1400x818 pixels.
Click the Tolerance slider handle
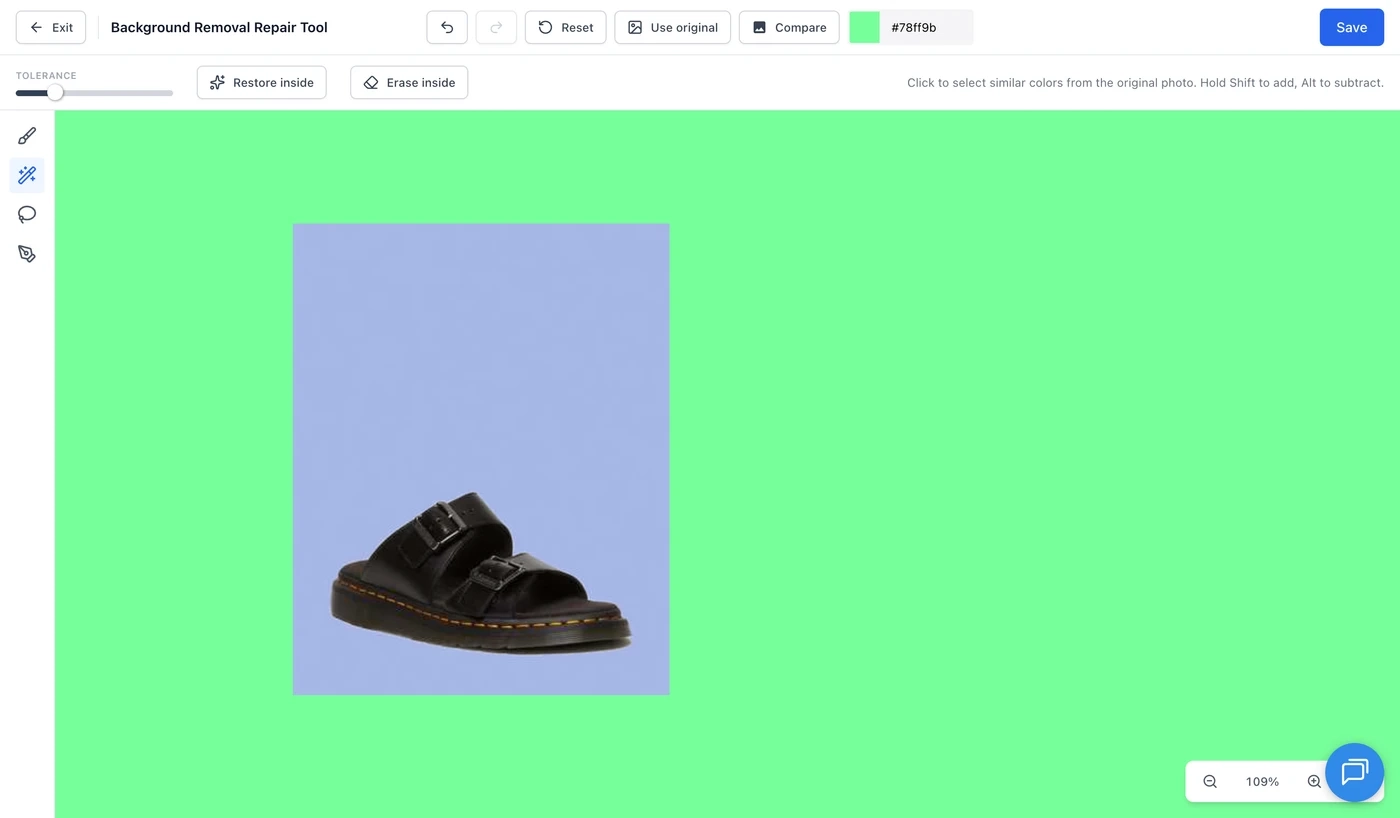[x=55, y=93]
